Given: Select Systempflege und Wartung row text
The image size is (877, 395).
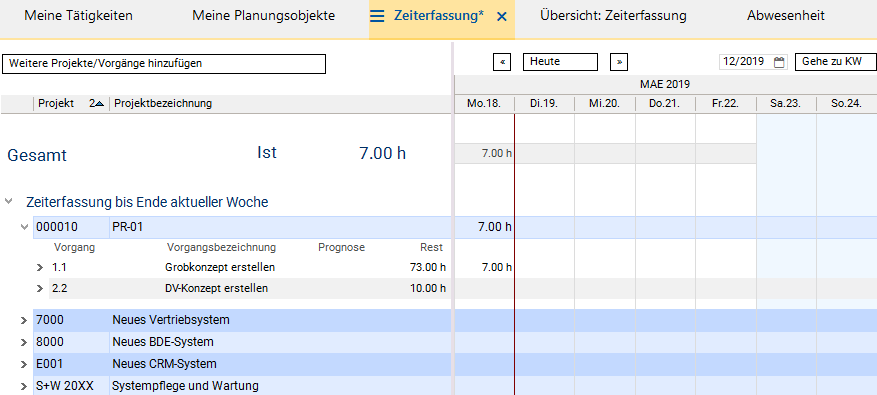Looking at the screenshot, I should [185, 386].
